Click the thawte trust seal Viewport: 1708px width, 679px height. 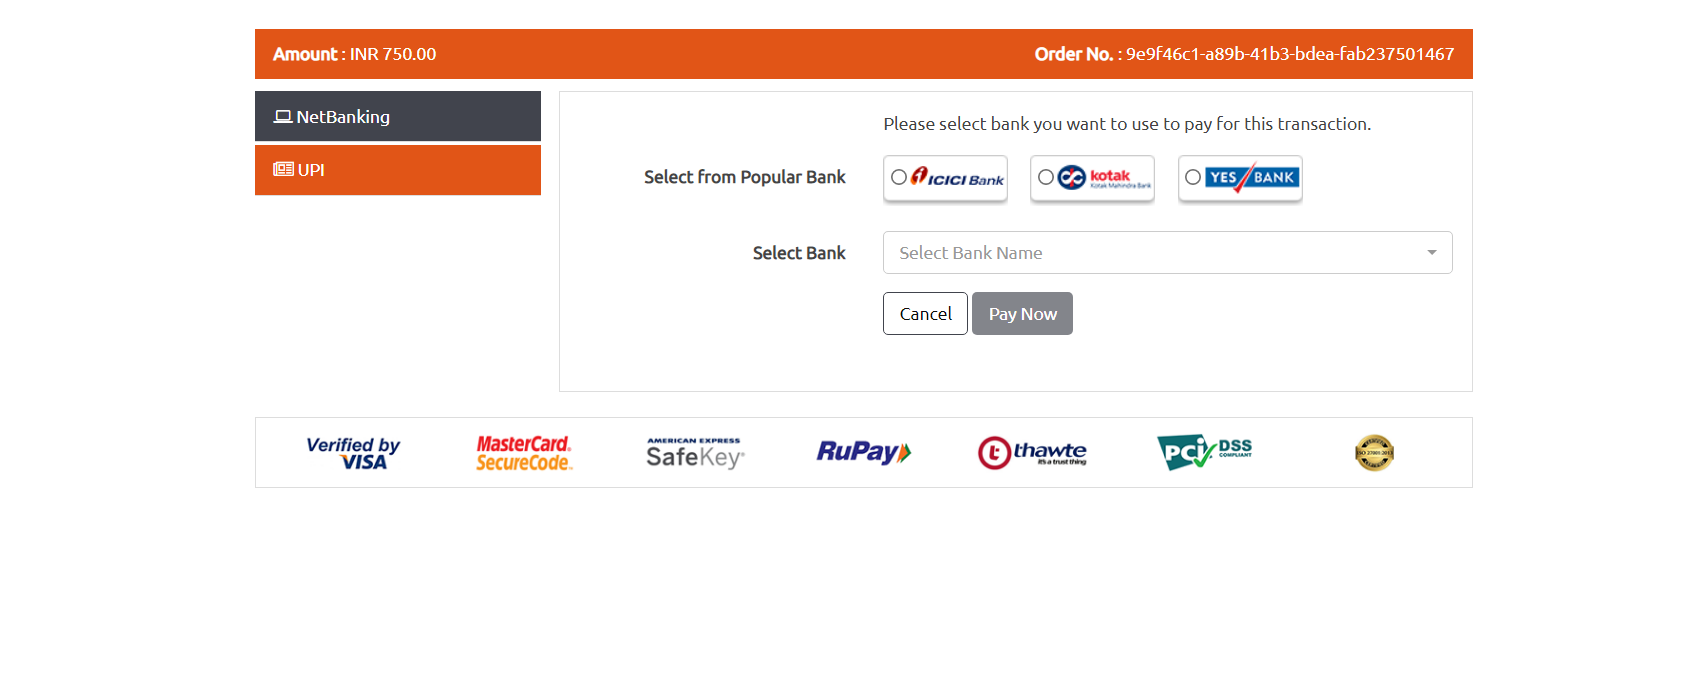point(1032,453)
